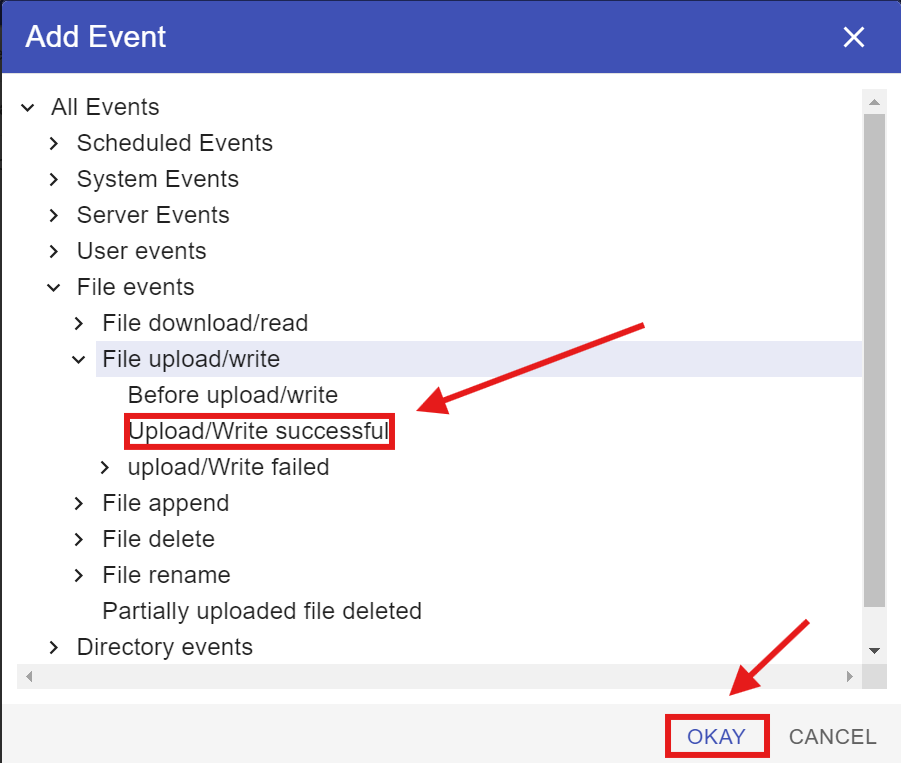Select Partially uploaded file deleted
Viewport: 901px width, 763px height.
click(x=261, y=611)
